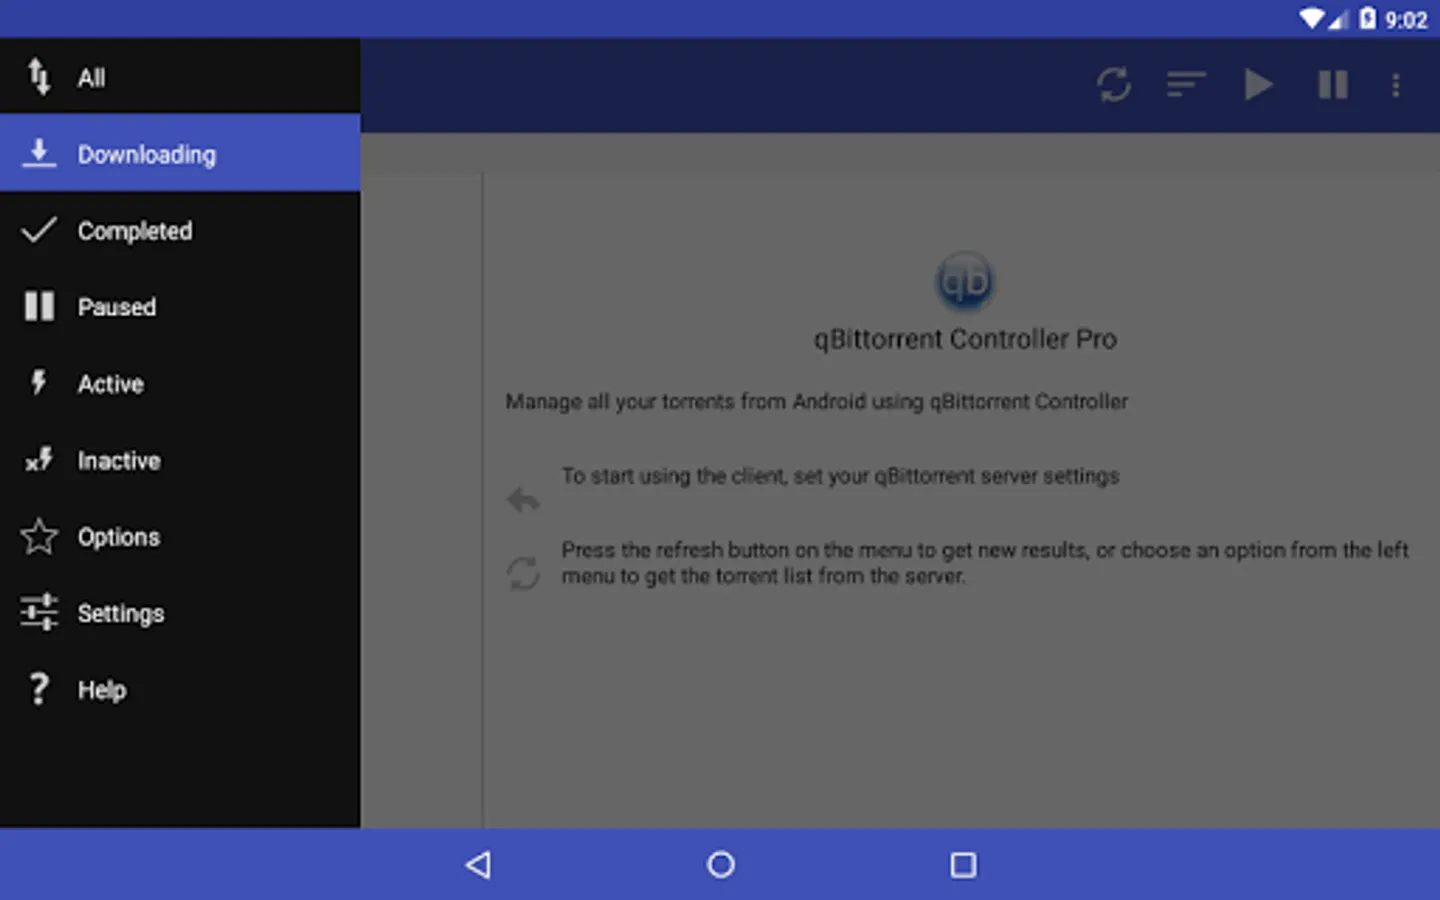Click the Active lightning bolt icon
This screenshot has height=900, width=1440.
click(x=39, y=382)
